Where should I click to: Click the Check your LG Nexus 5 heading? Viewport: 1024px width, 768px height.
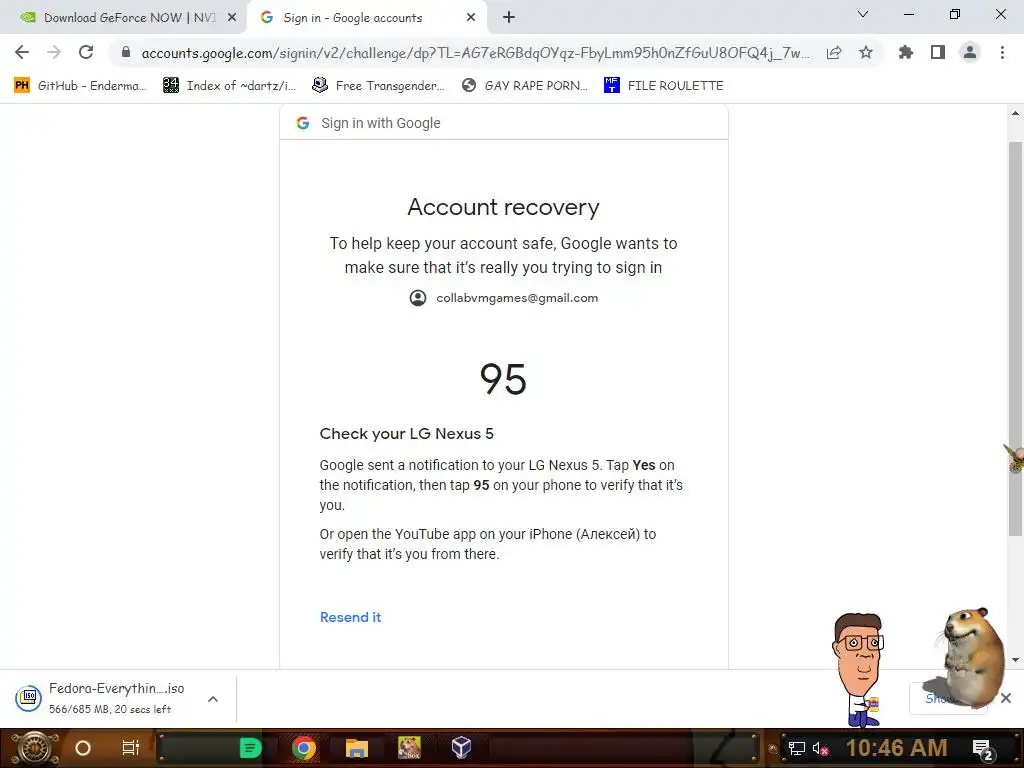pos(406,434)
